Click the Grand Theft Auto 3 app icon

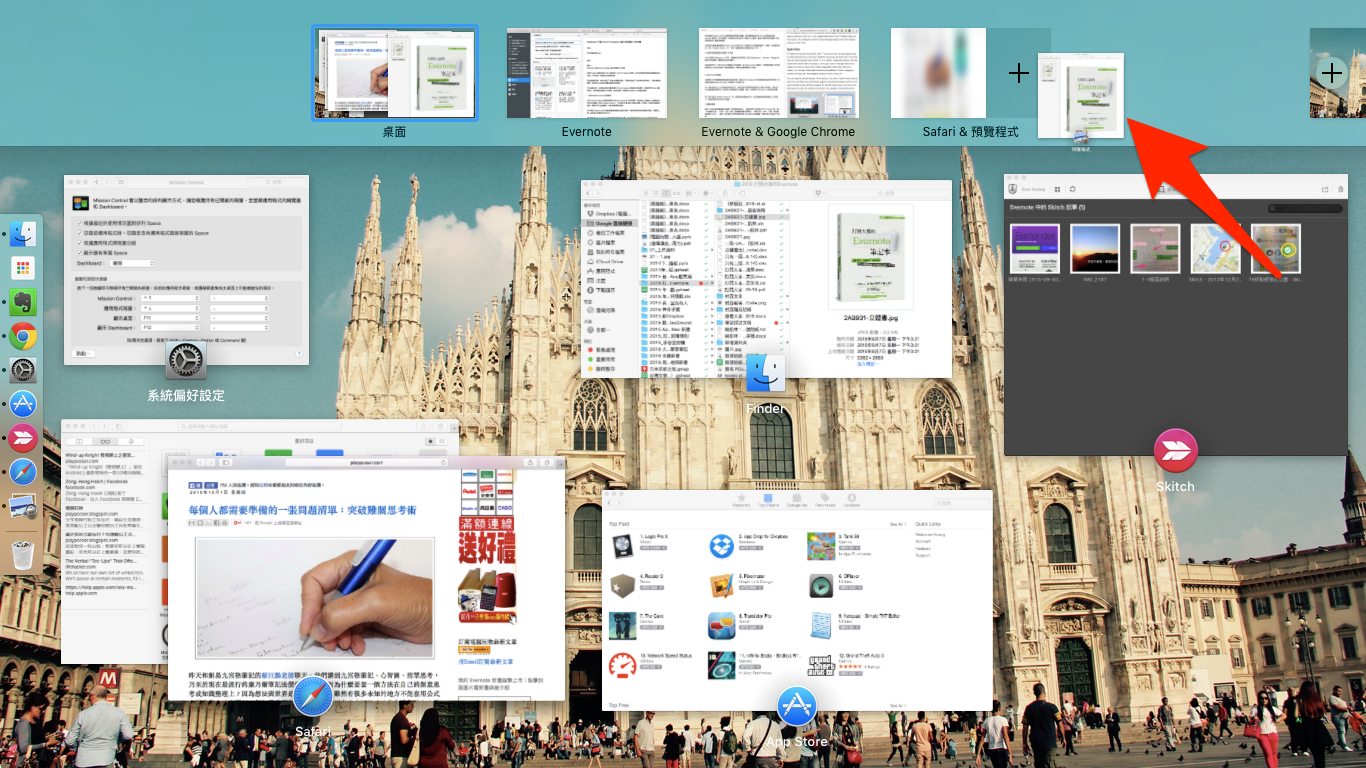click(x=821, y=665)
